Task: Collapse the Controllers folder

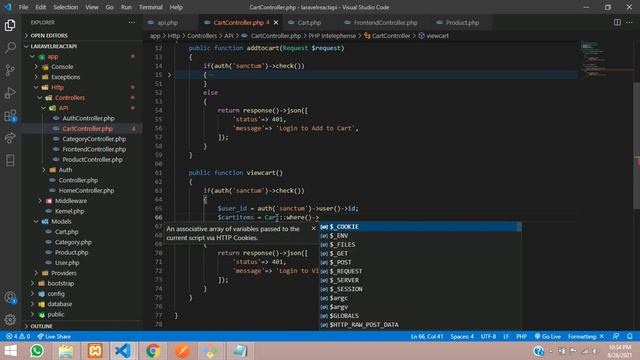Action: [x=82, y=98]
